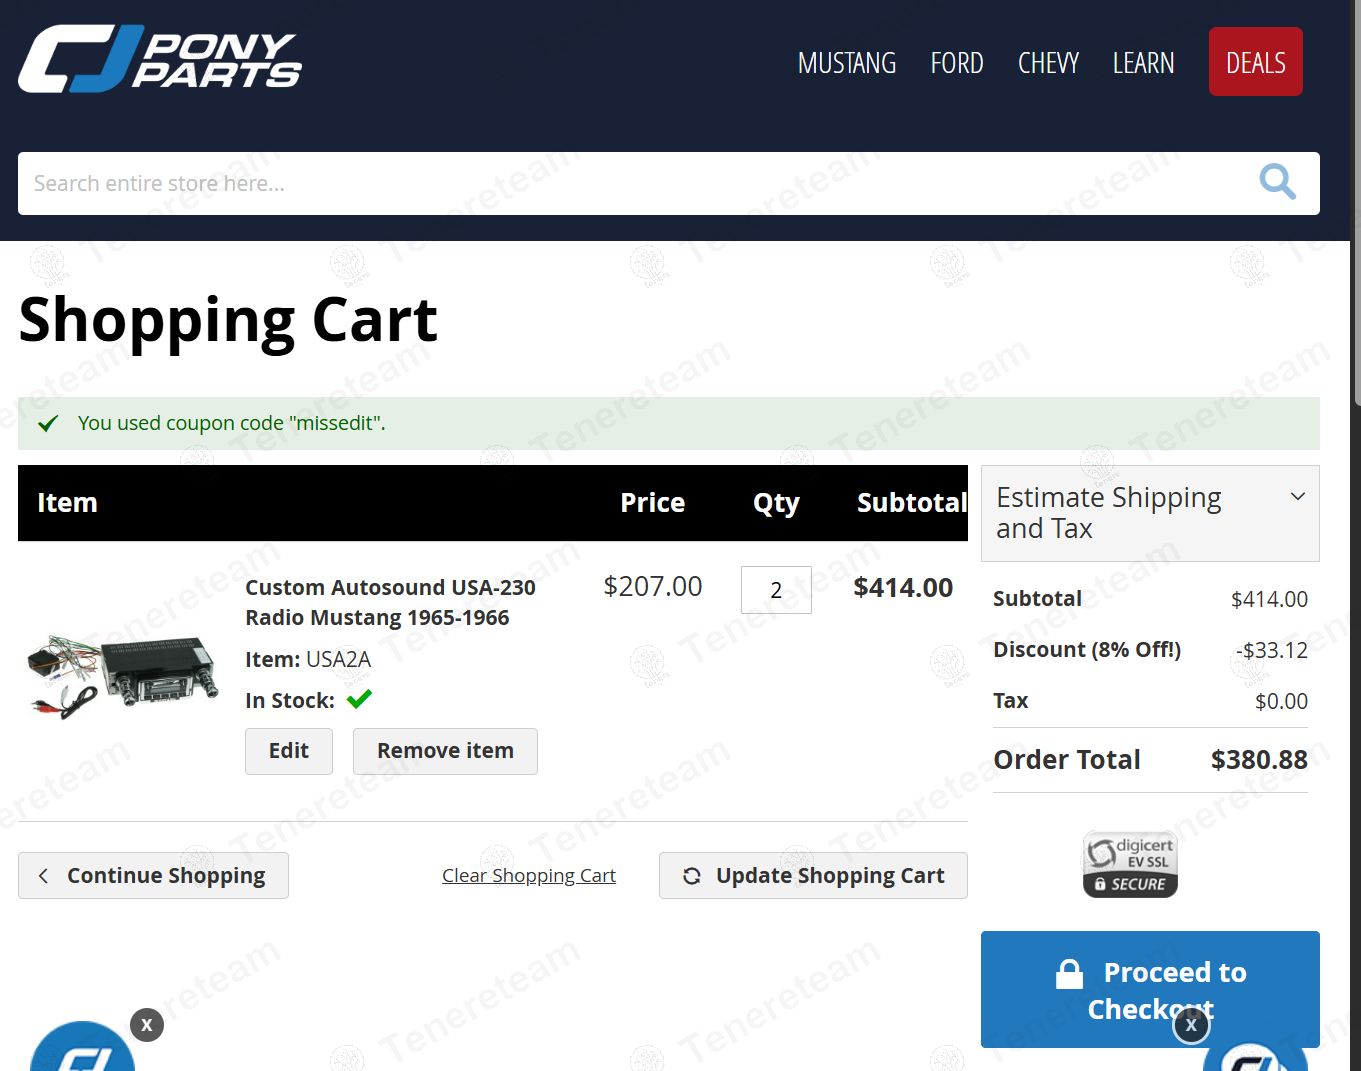Open the DEALS menu button

(x=1256, y=62)
